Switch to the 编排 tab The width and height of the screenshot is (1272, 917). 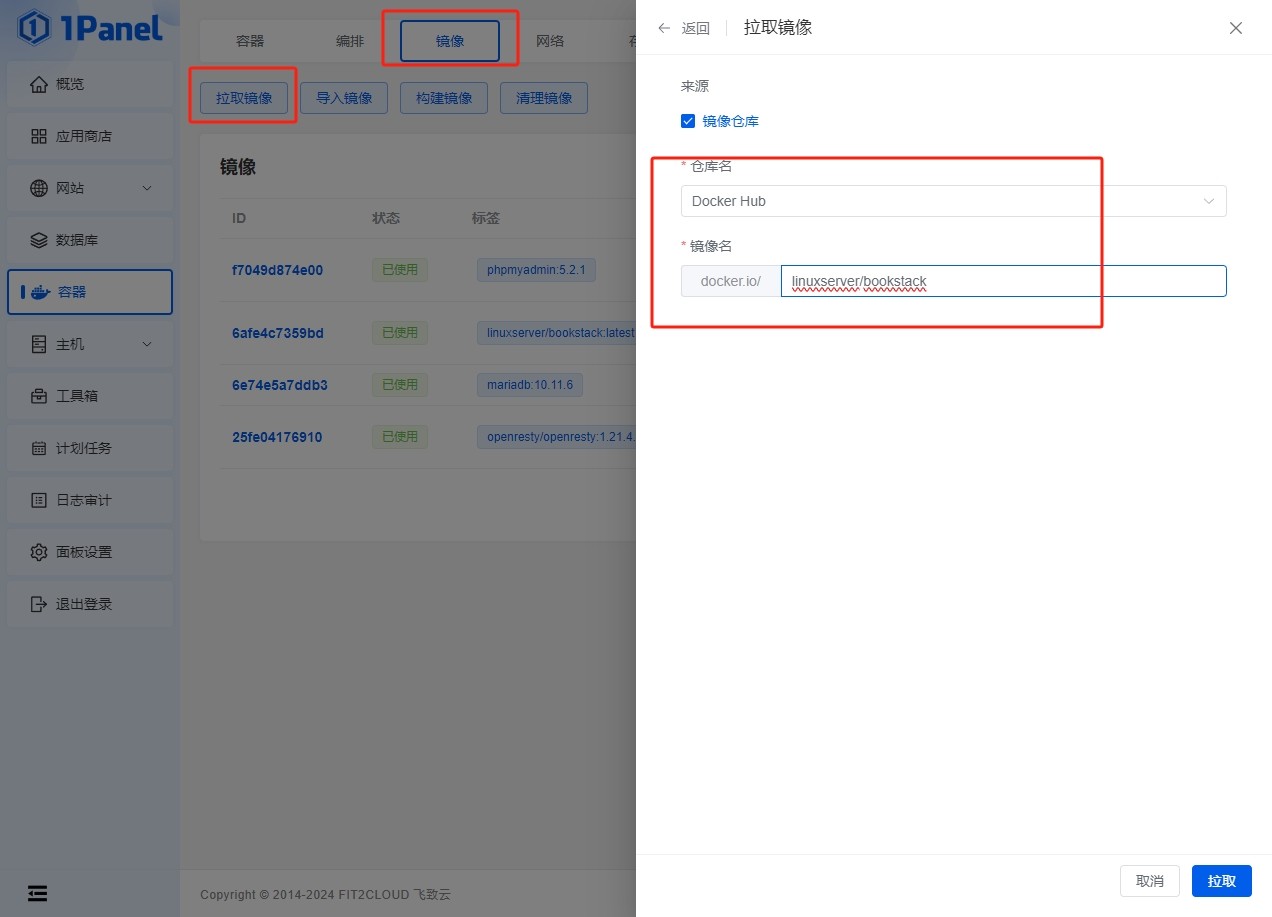click(350, 41)
